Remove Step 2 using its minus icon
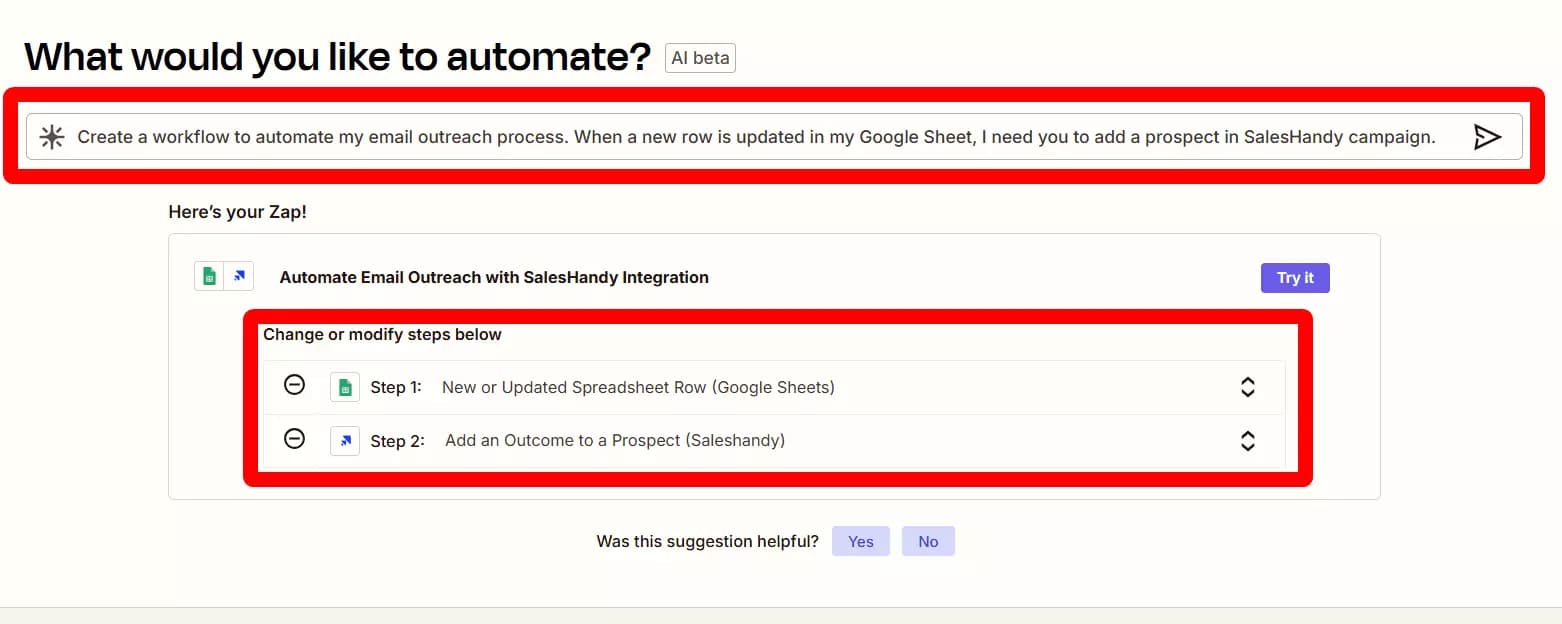1562x624 pixels. click(294, 439)
